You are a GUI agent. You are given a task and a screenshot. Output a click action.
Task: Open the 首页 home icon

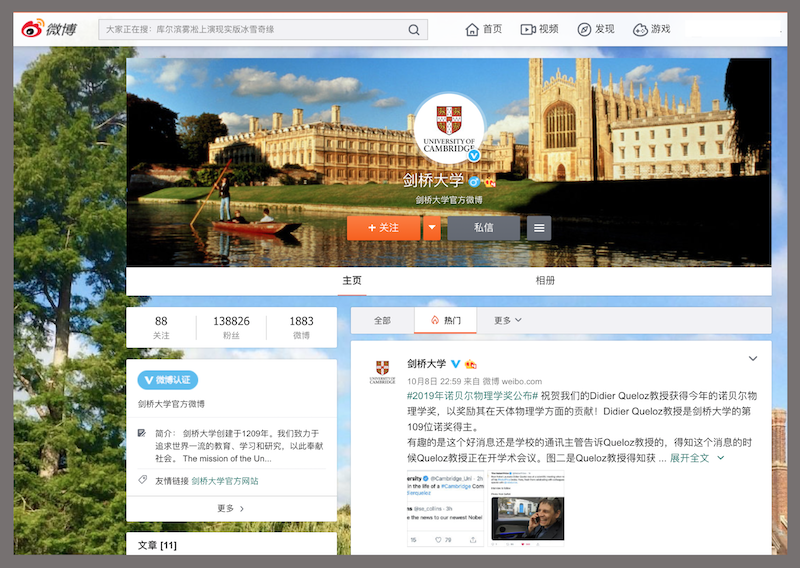tap(473, 29)
